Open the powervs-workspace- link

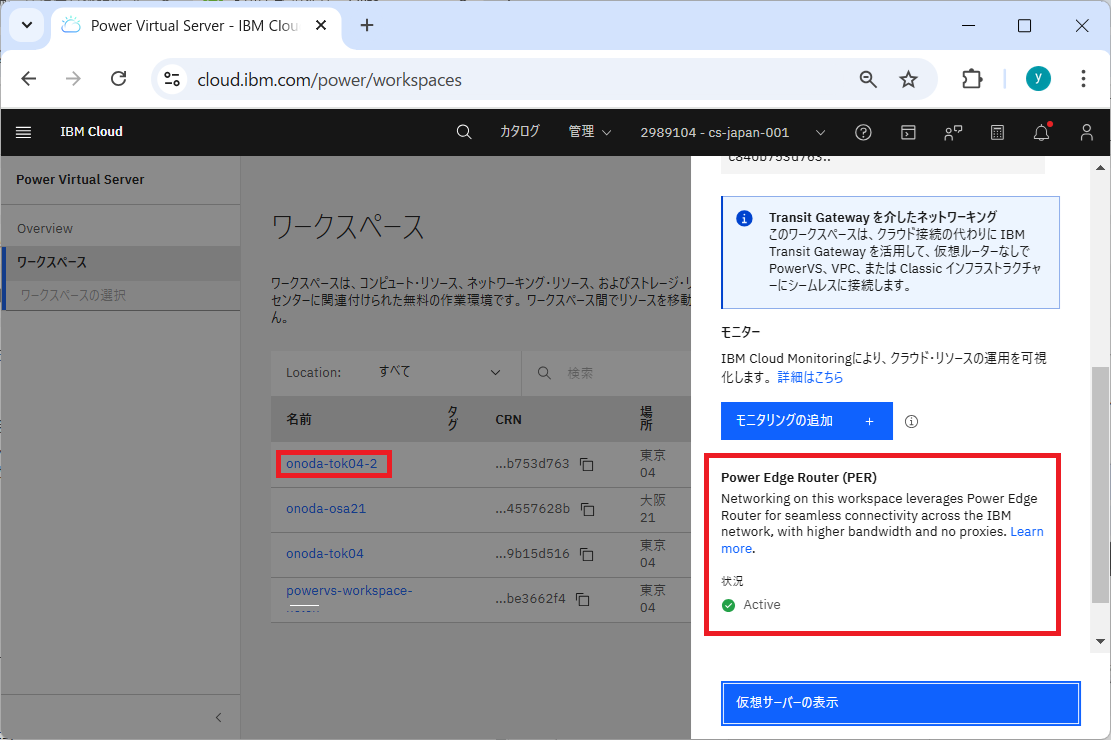349,591
